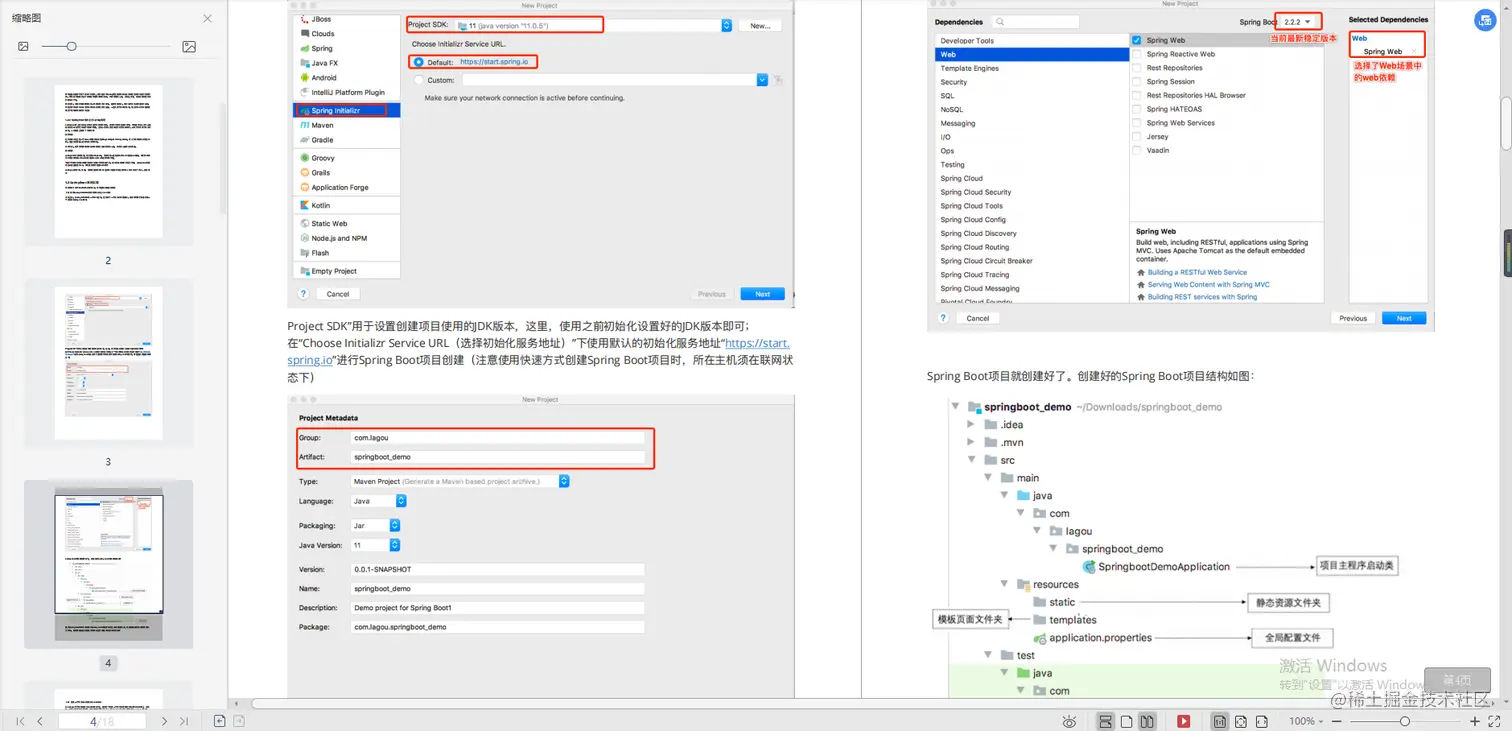1512x731 pixels.
Task: Expand the .idea folder node
Action: point(971,424)
